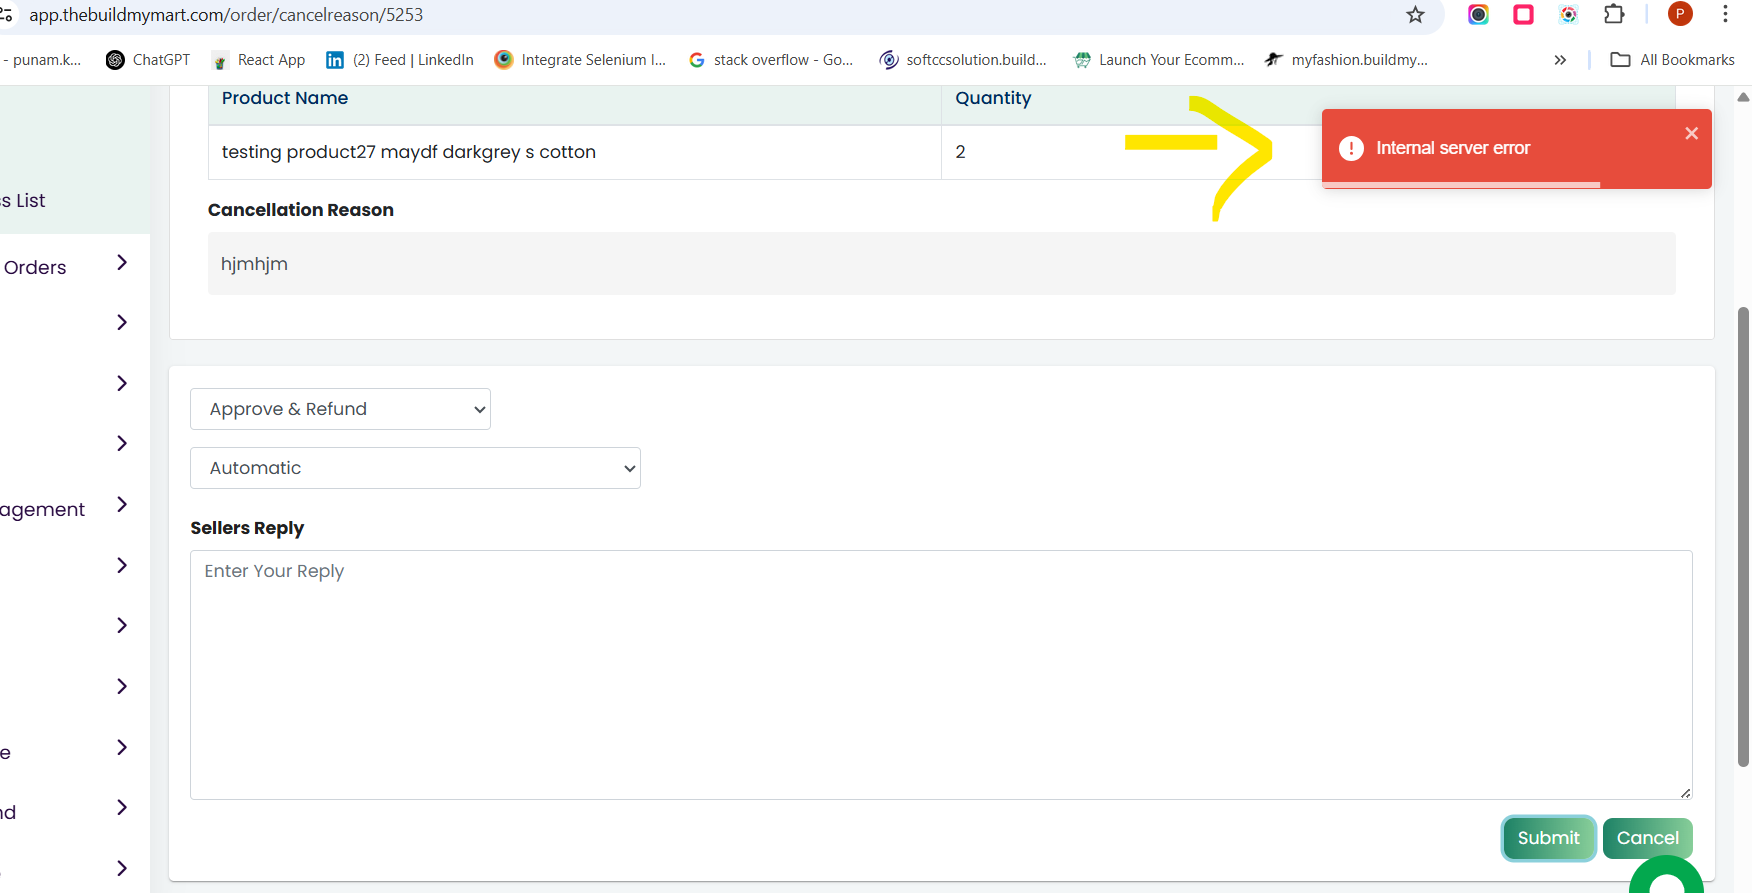Bookmark this page with the star icon
The height and width of the screenshot is (893, 1752).
(x=1415, y=15)
